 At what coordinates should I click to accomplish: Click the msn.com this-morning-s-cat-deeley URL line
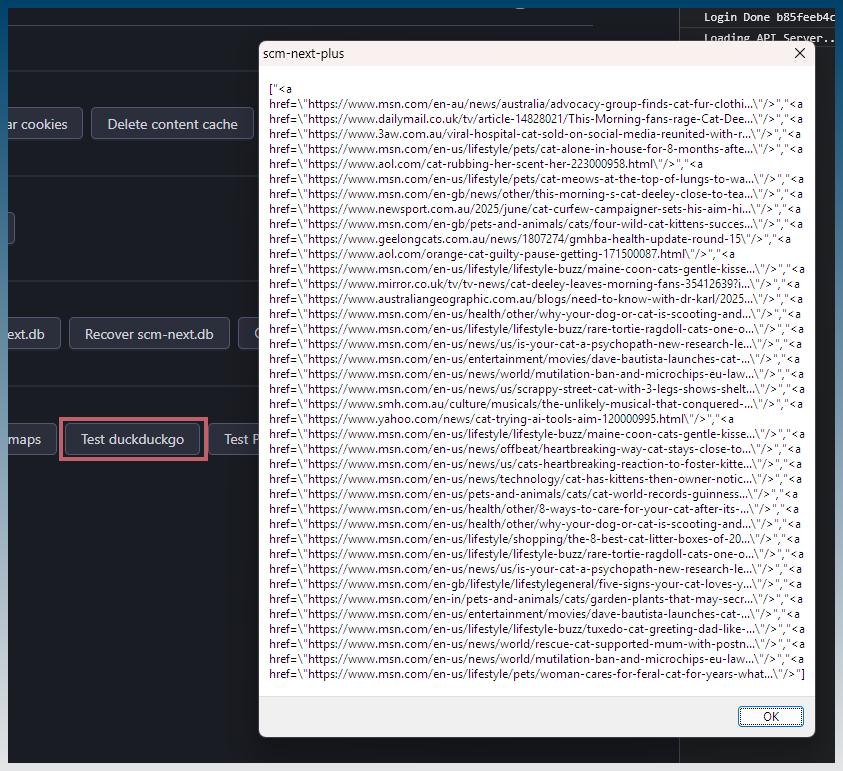click(536, 194)
